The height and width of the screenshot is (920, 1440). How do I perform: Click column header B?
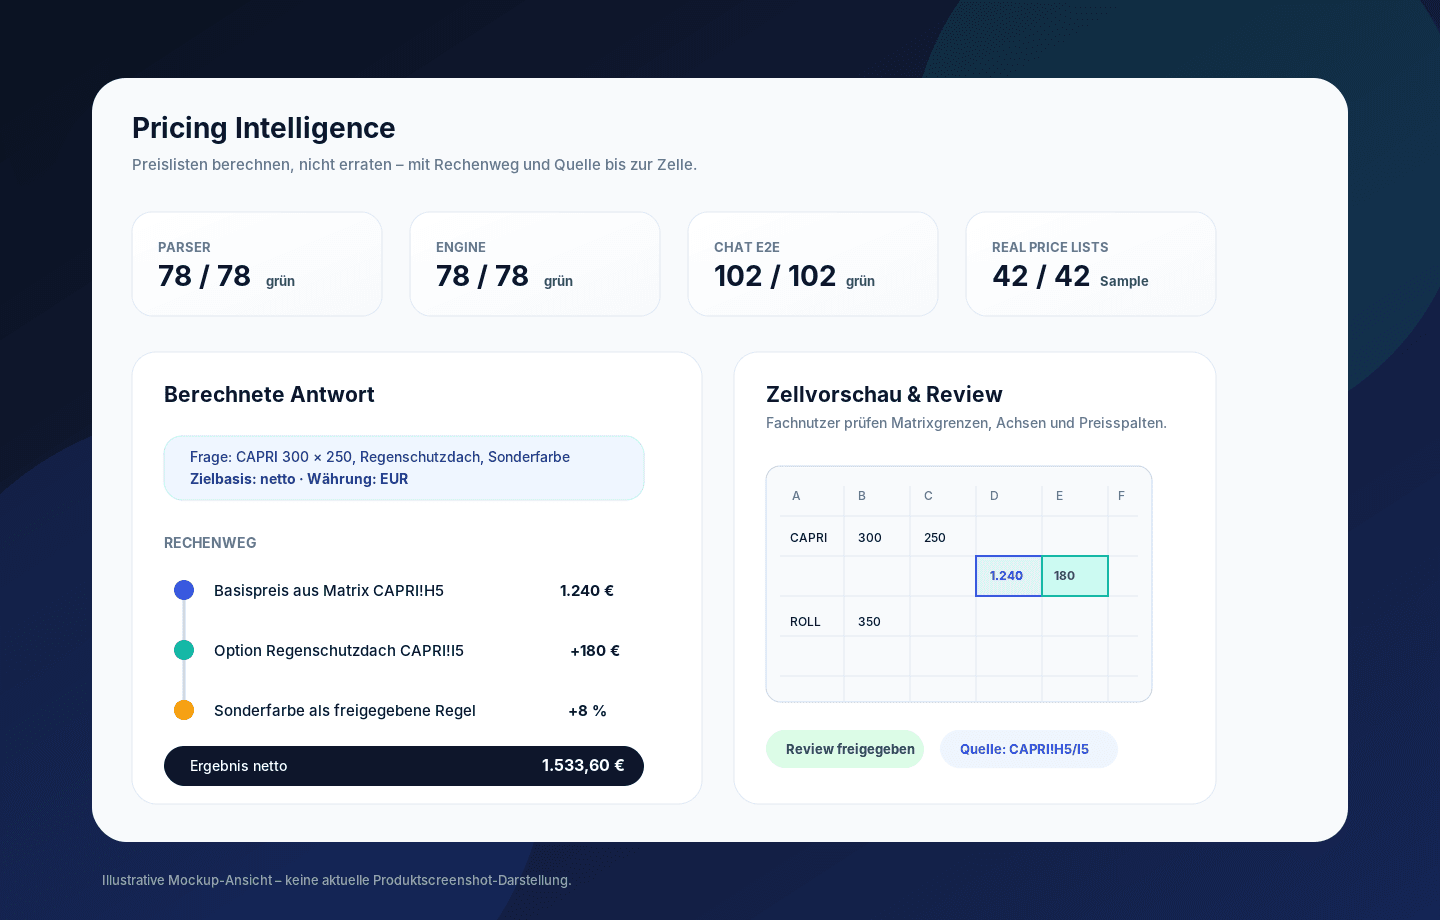coord(862,496)
